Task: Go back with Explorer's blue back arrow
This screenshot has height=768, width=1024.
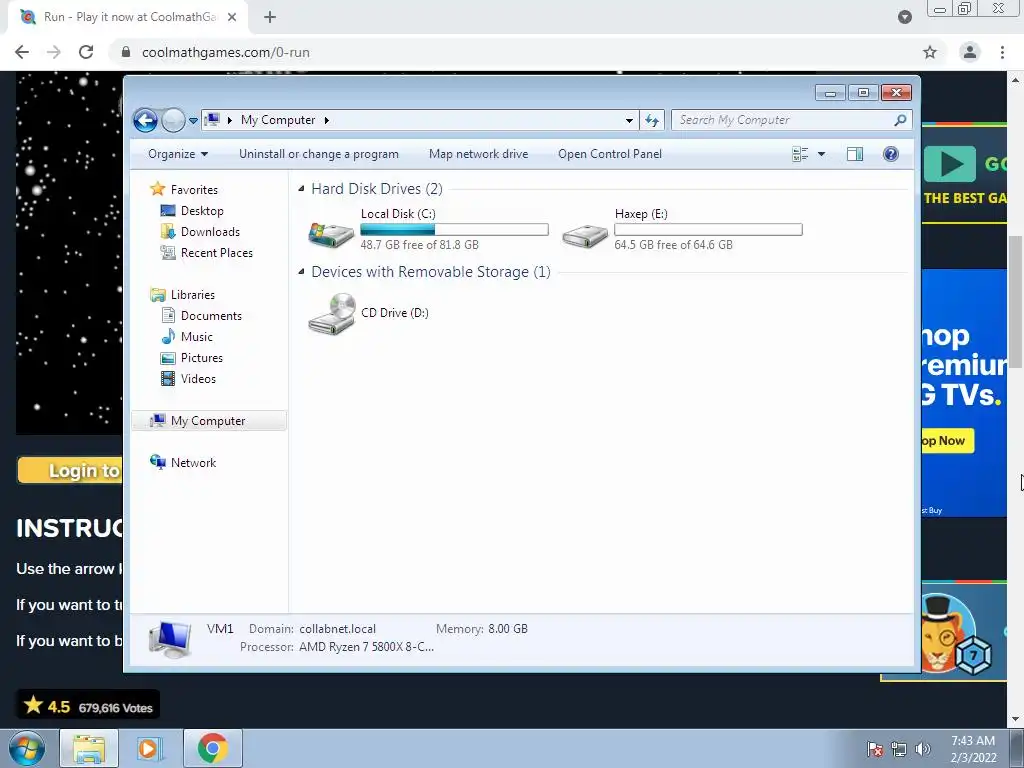Action: [145, 120]
